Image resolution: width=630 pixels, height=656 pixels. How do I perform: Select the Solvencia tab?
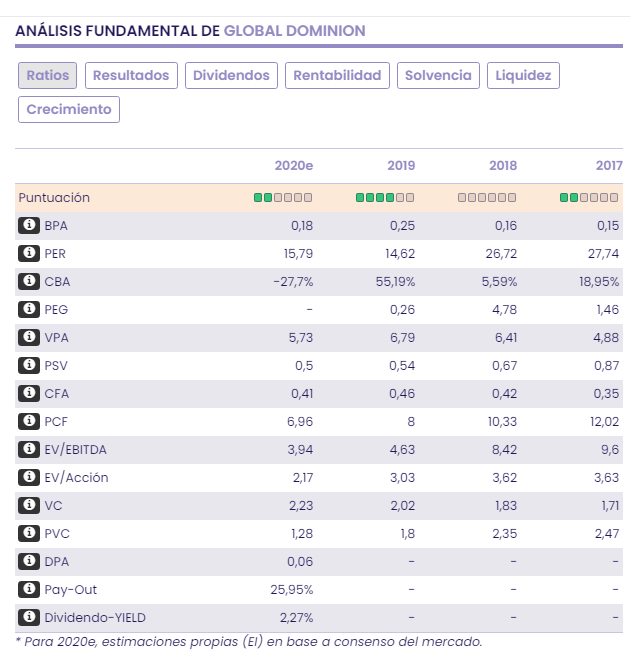(438, 75)
